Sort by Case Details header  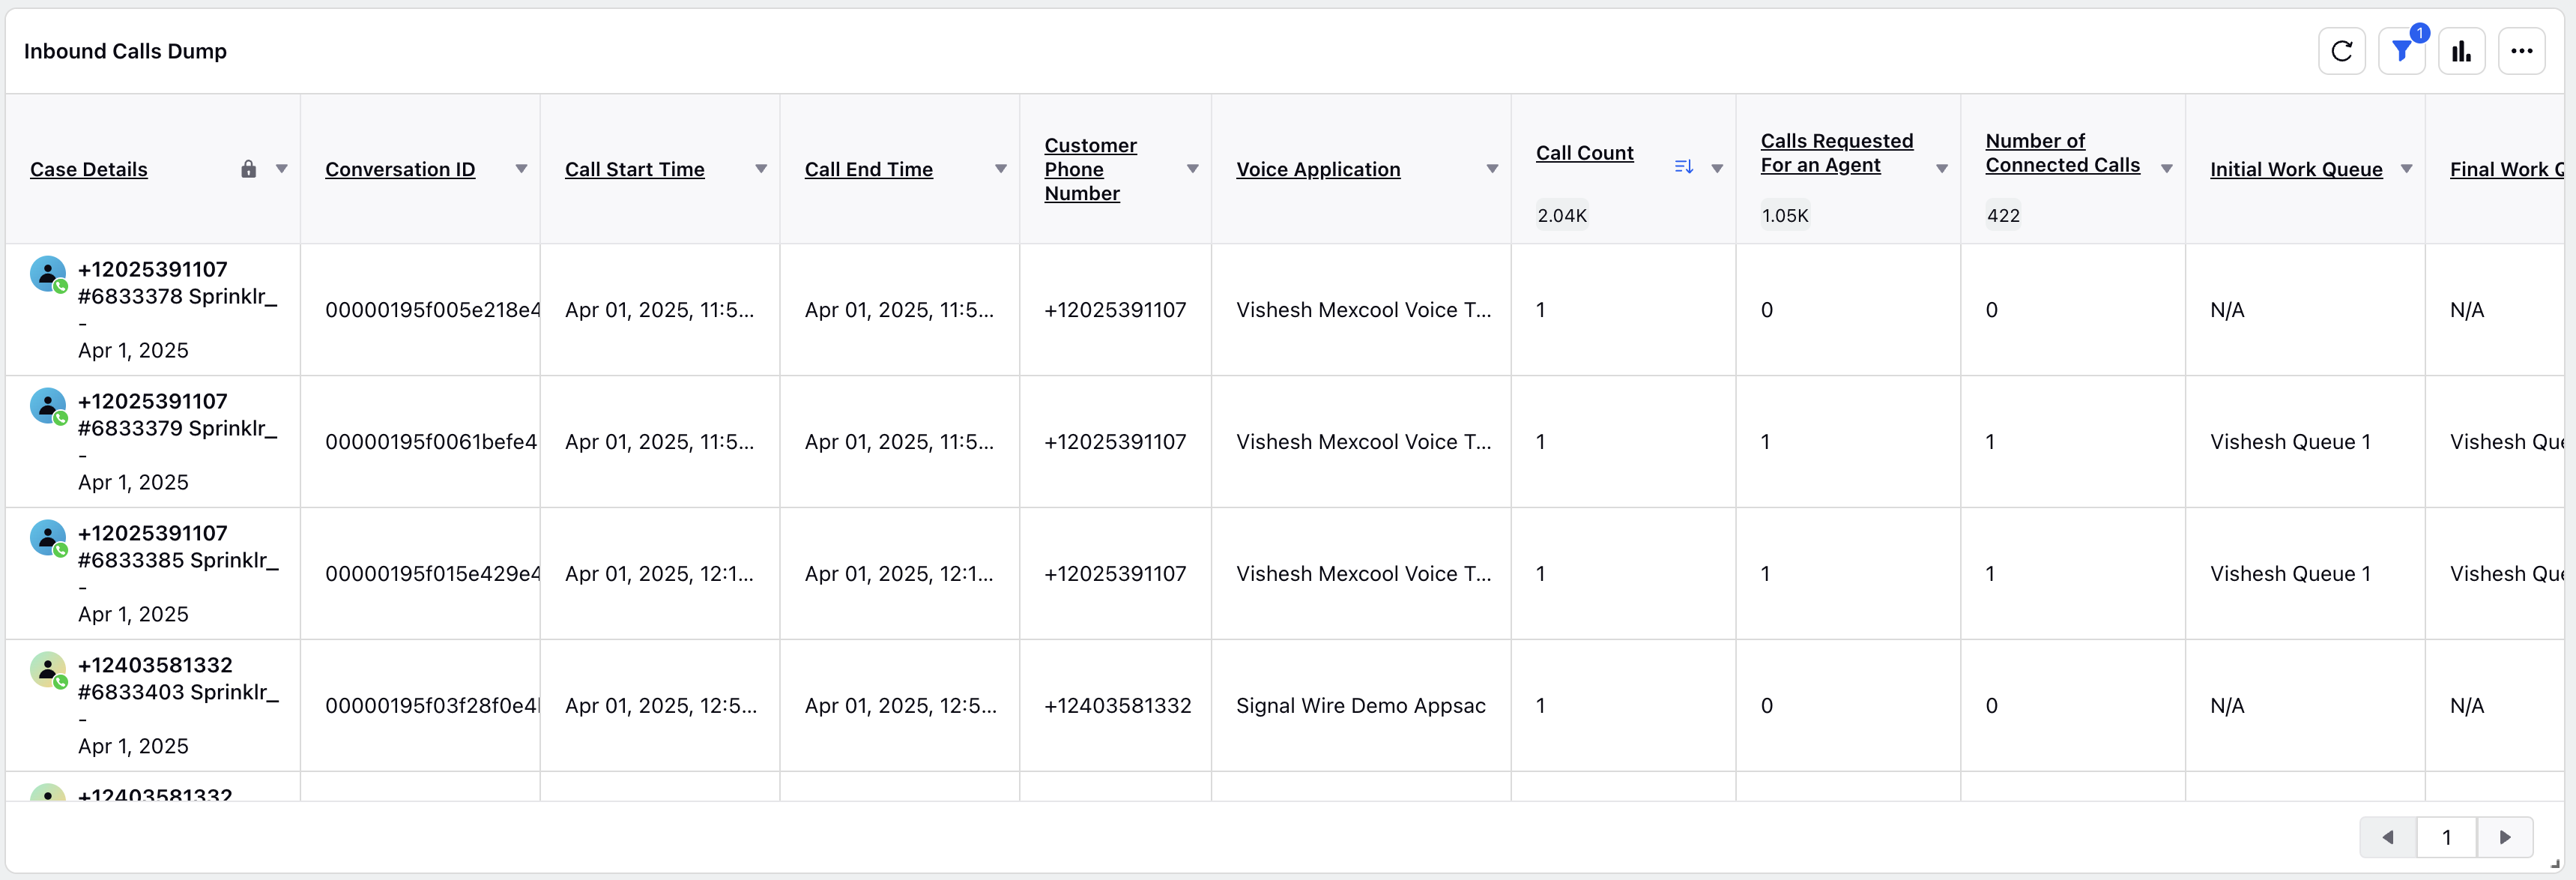coord(89,169)
